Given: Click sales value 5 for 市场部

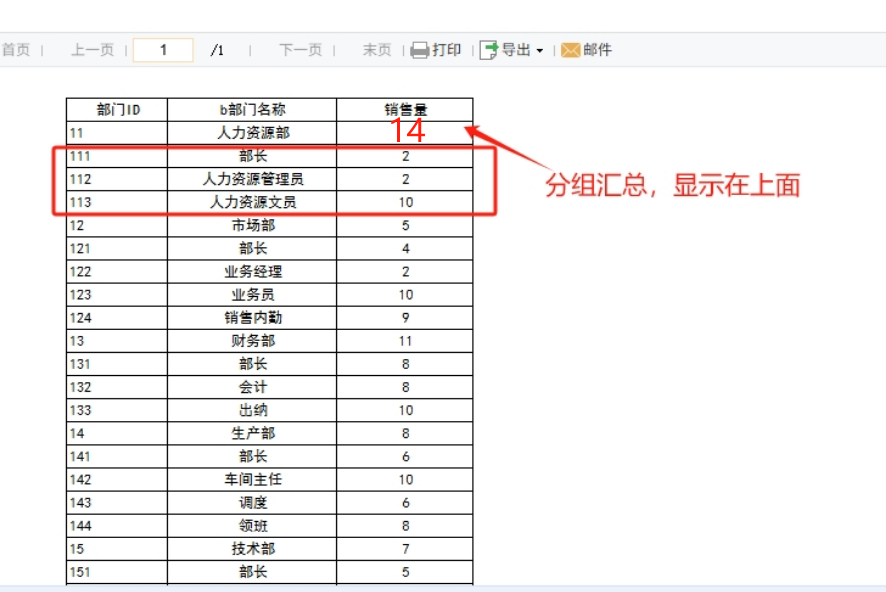Looking at the screenshot, I should click(405, 225).
